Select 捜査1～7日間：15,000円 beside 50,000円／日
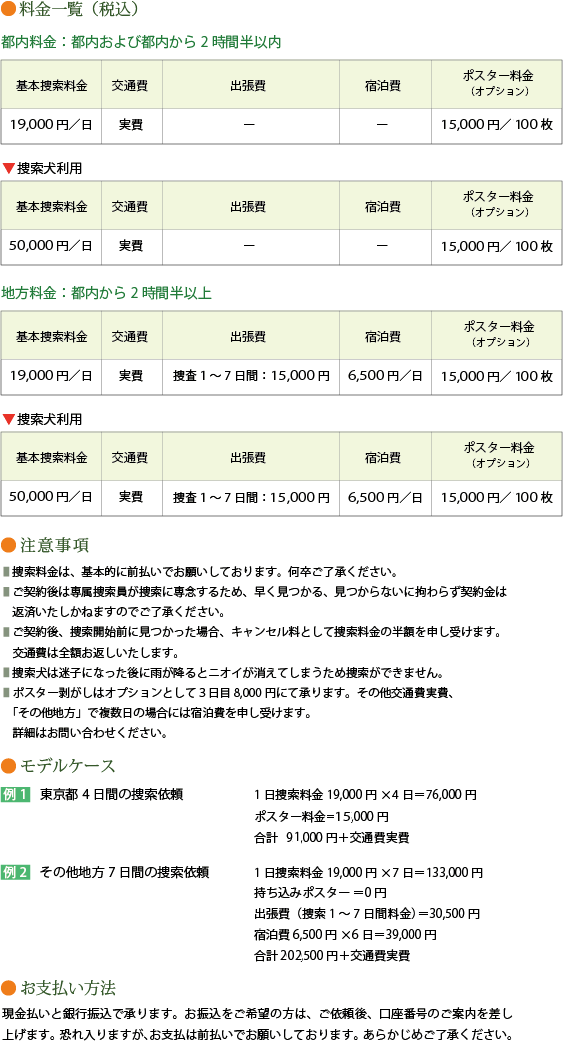Image resolution: width=563 pixels, height=1043 pixels. [x=251, y=497]
